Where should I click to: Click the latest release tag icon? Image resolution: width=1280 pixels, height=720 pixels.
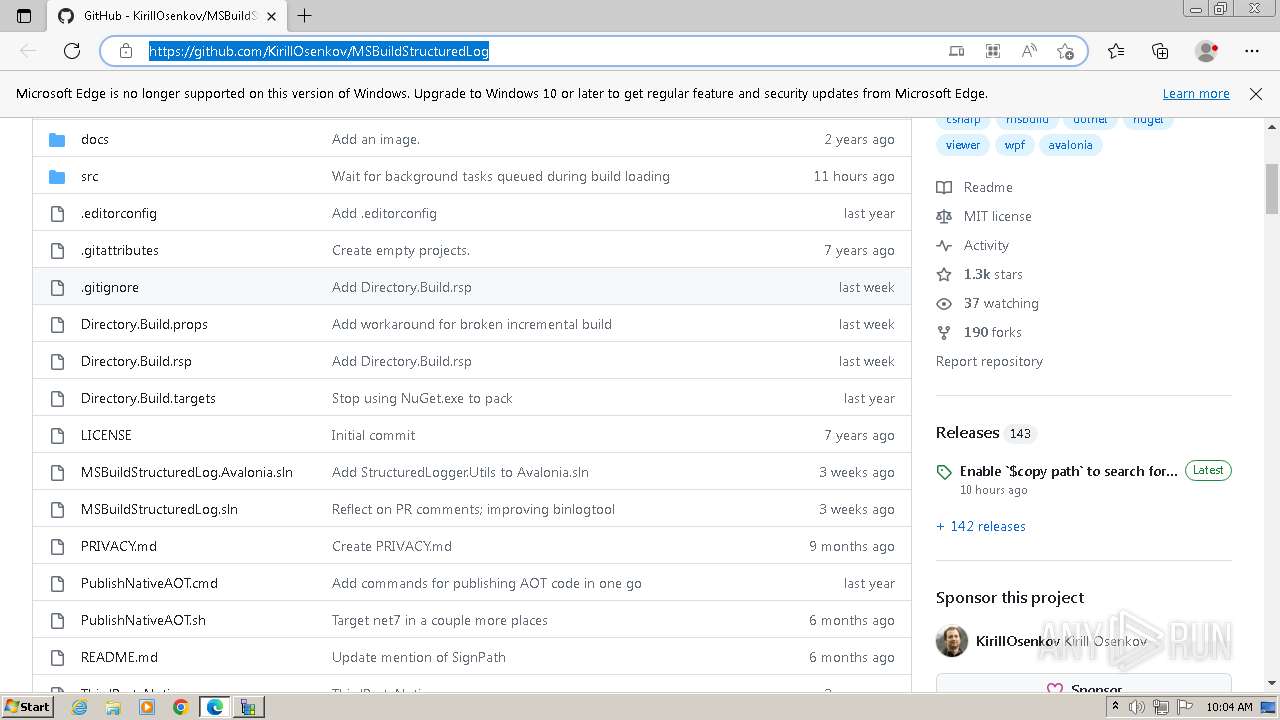pyautogui.click(x=944, y=471)
